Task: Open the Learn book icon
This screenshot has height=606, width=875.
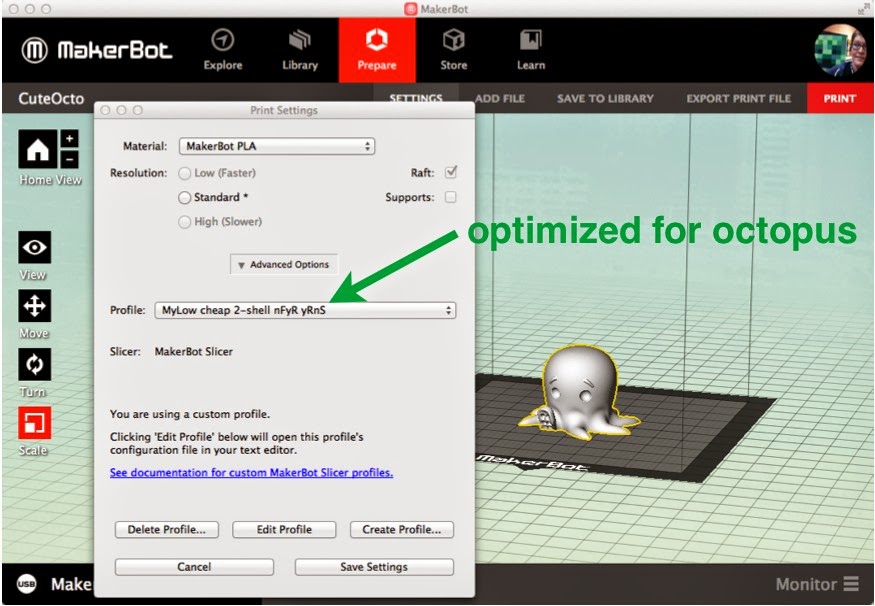Action: pyautogui.click(x=530, y=40)
